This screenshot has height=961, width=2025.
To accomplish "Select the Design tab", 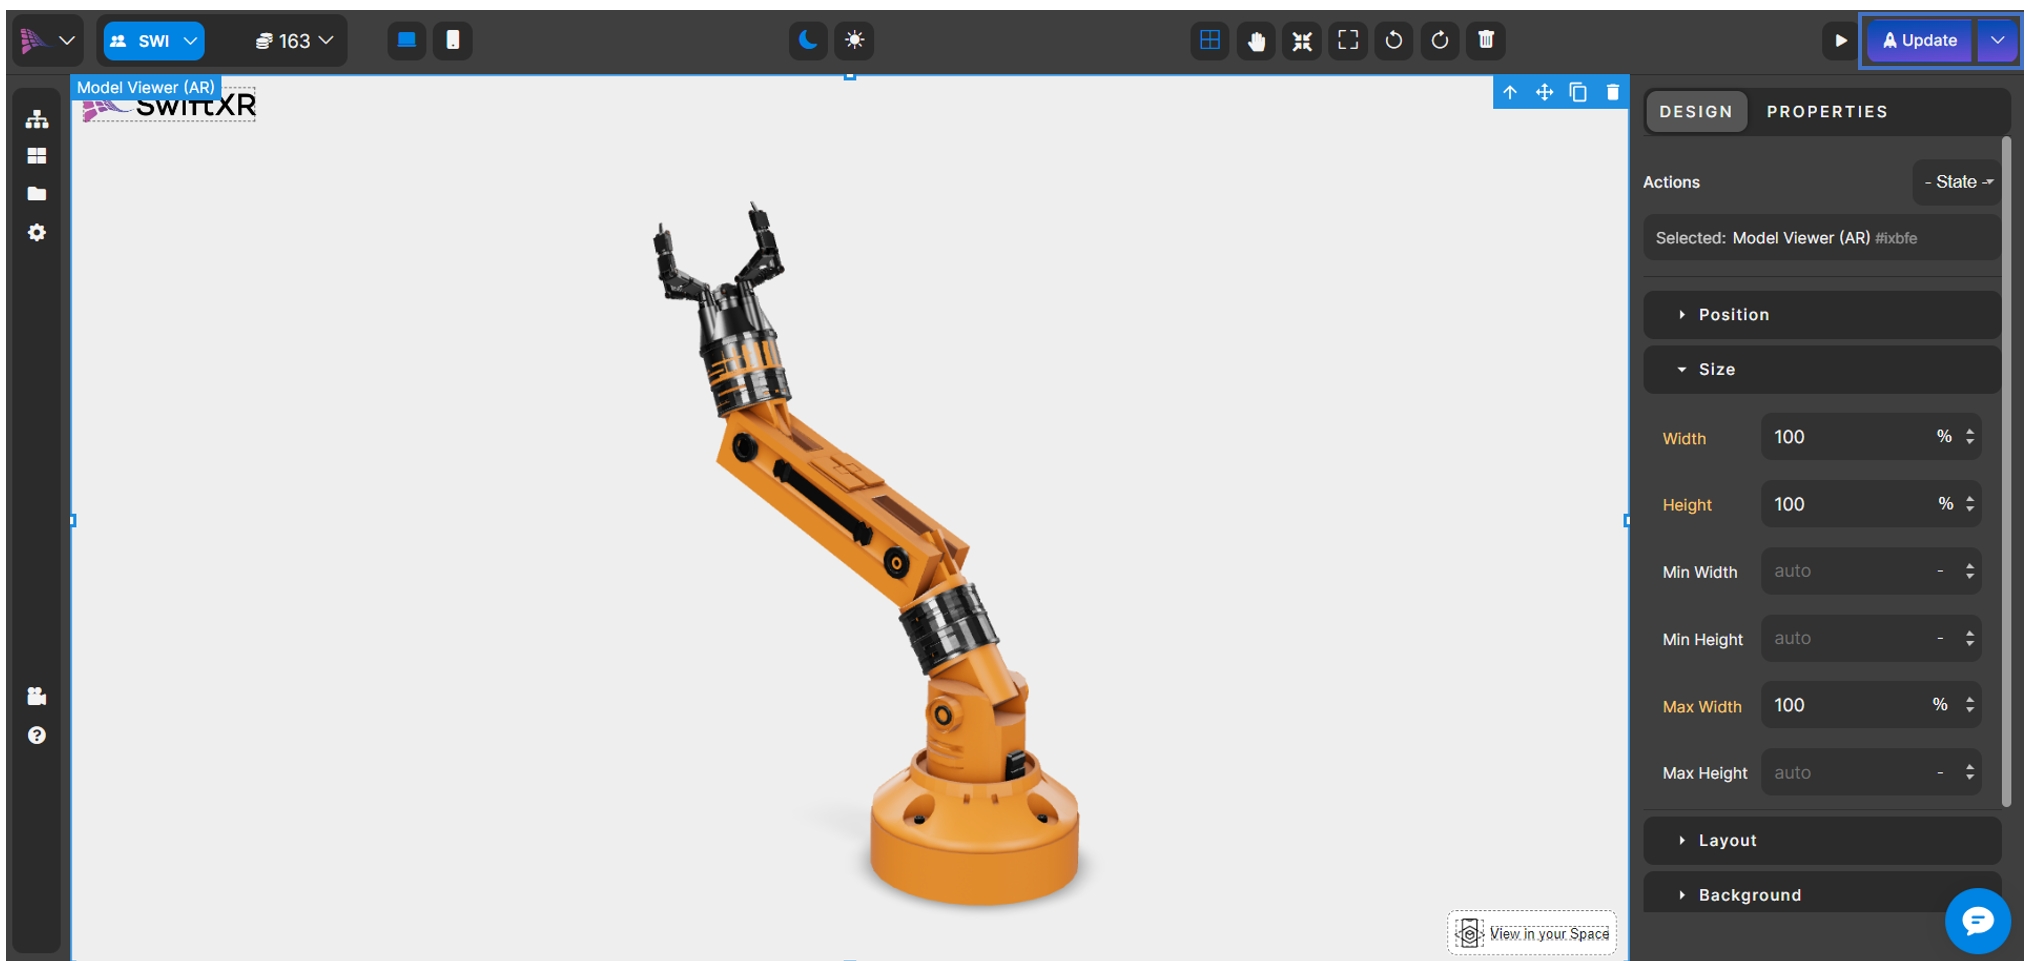I will pos(1696,112).
